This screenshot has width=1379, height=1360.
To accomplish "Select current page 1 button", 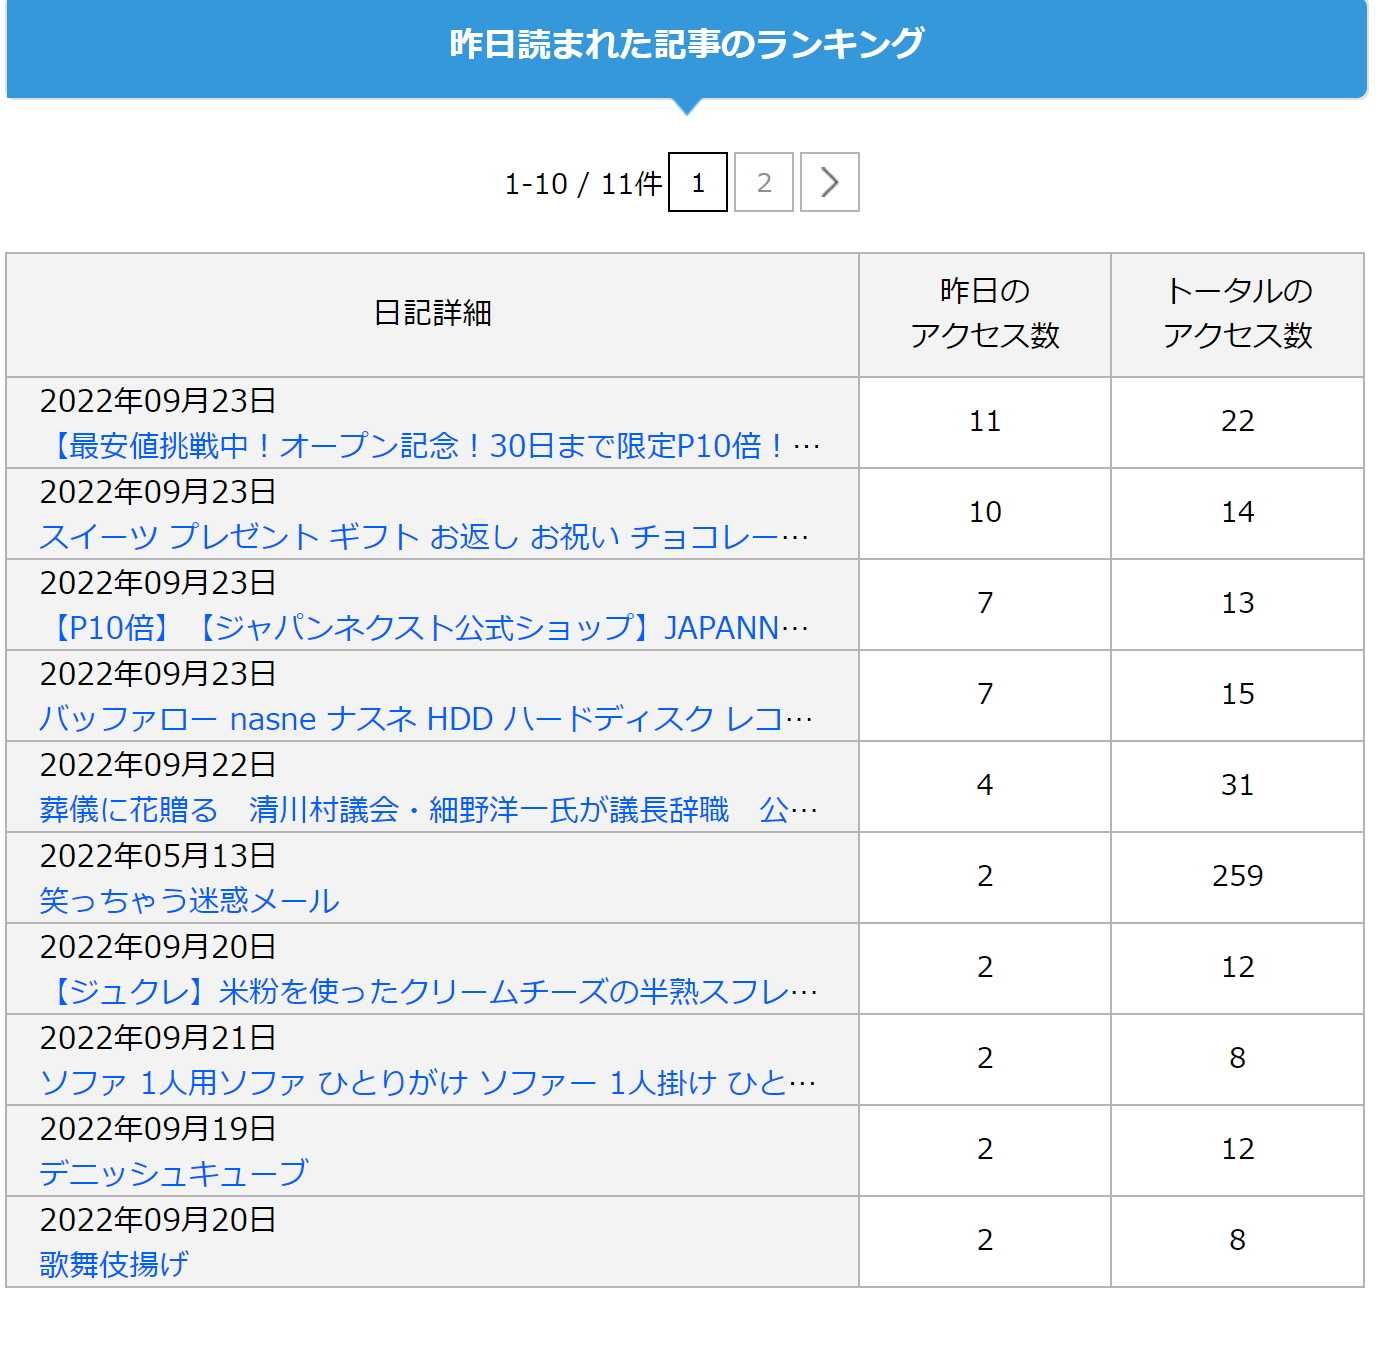I will 698,182.
